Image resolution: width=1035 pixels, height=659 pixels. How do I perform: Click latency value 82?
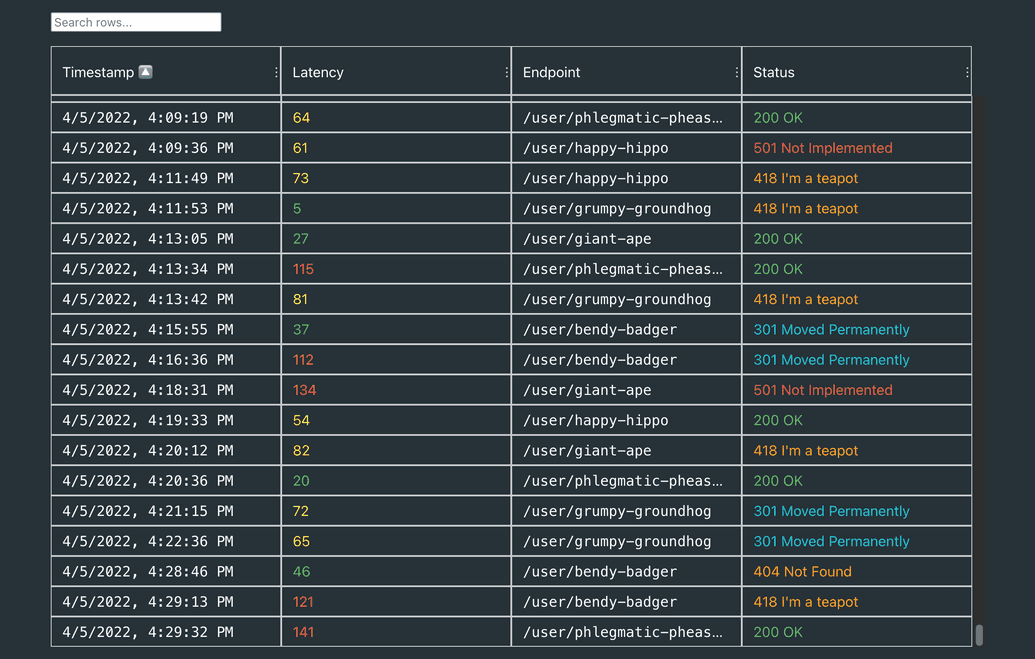click(301, 451)
